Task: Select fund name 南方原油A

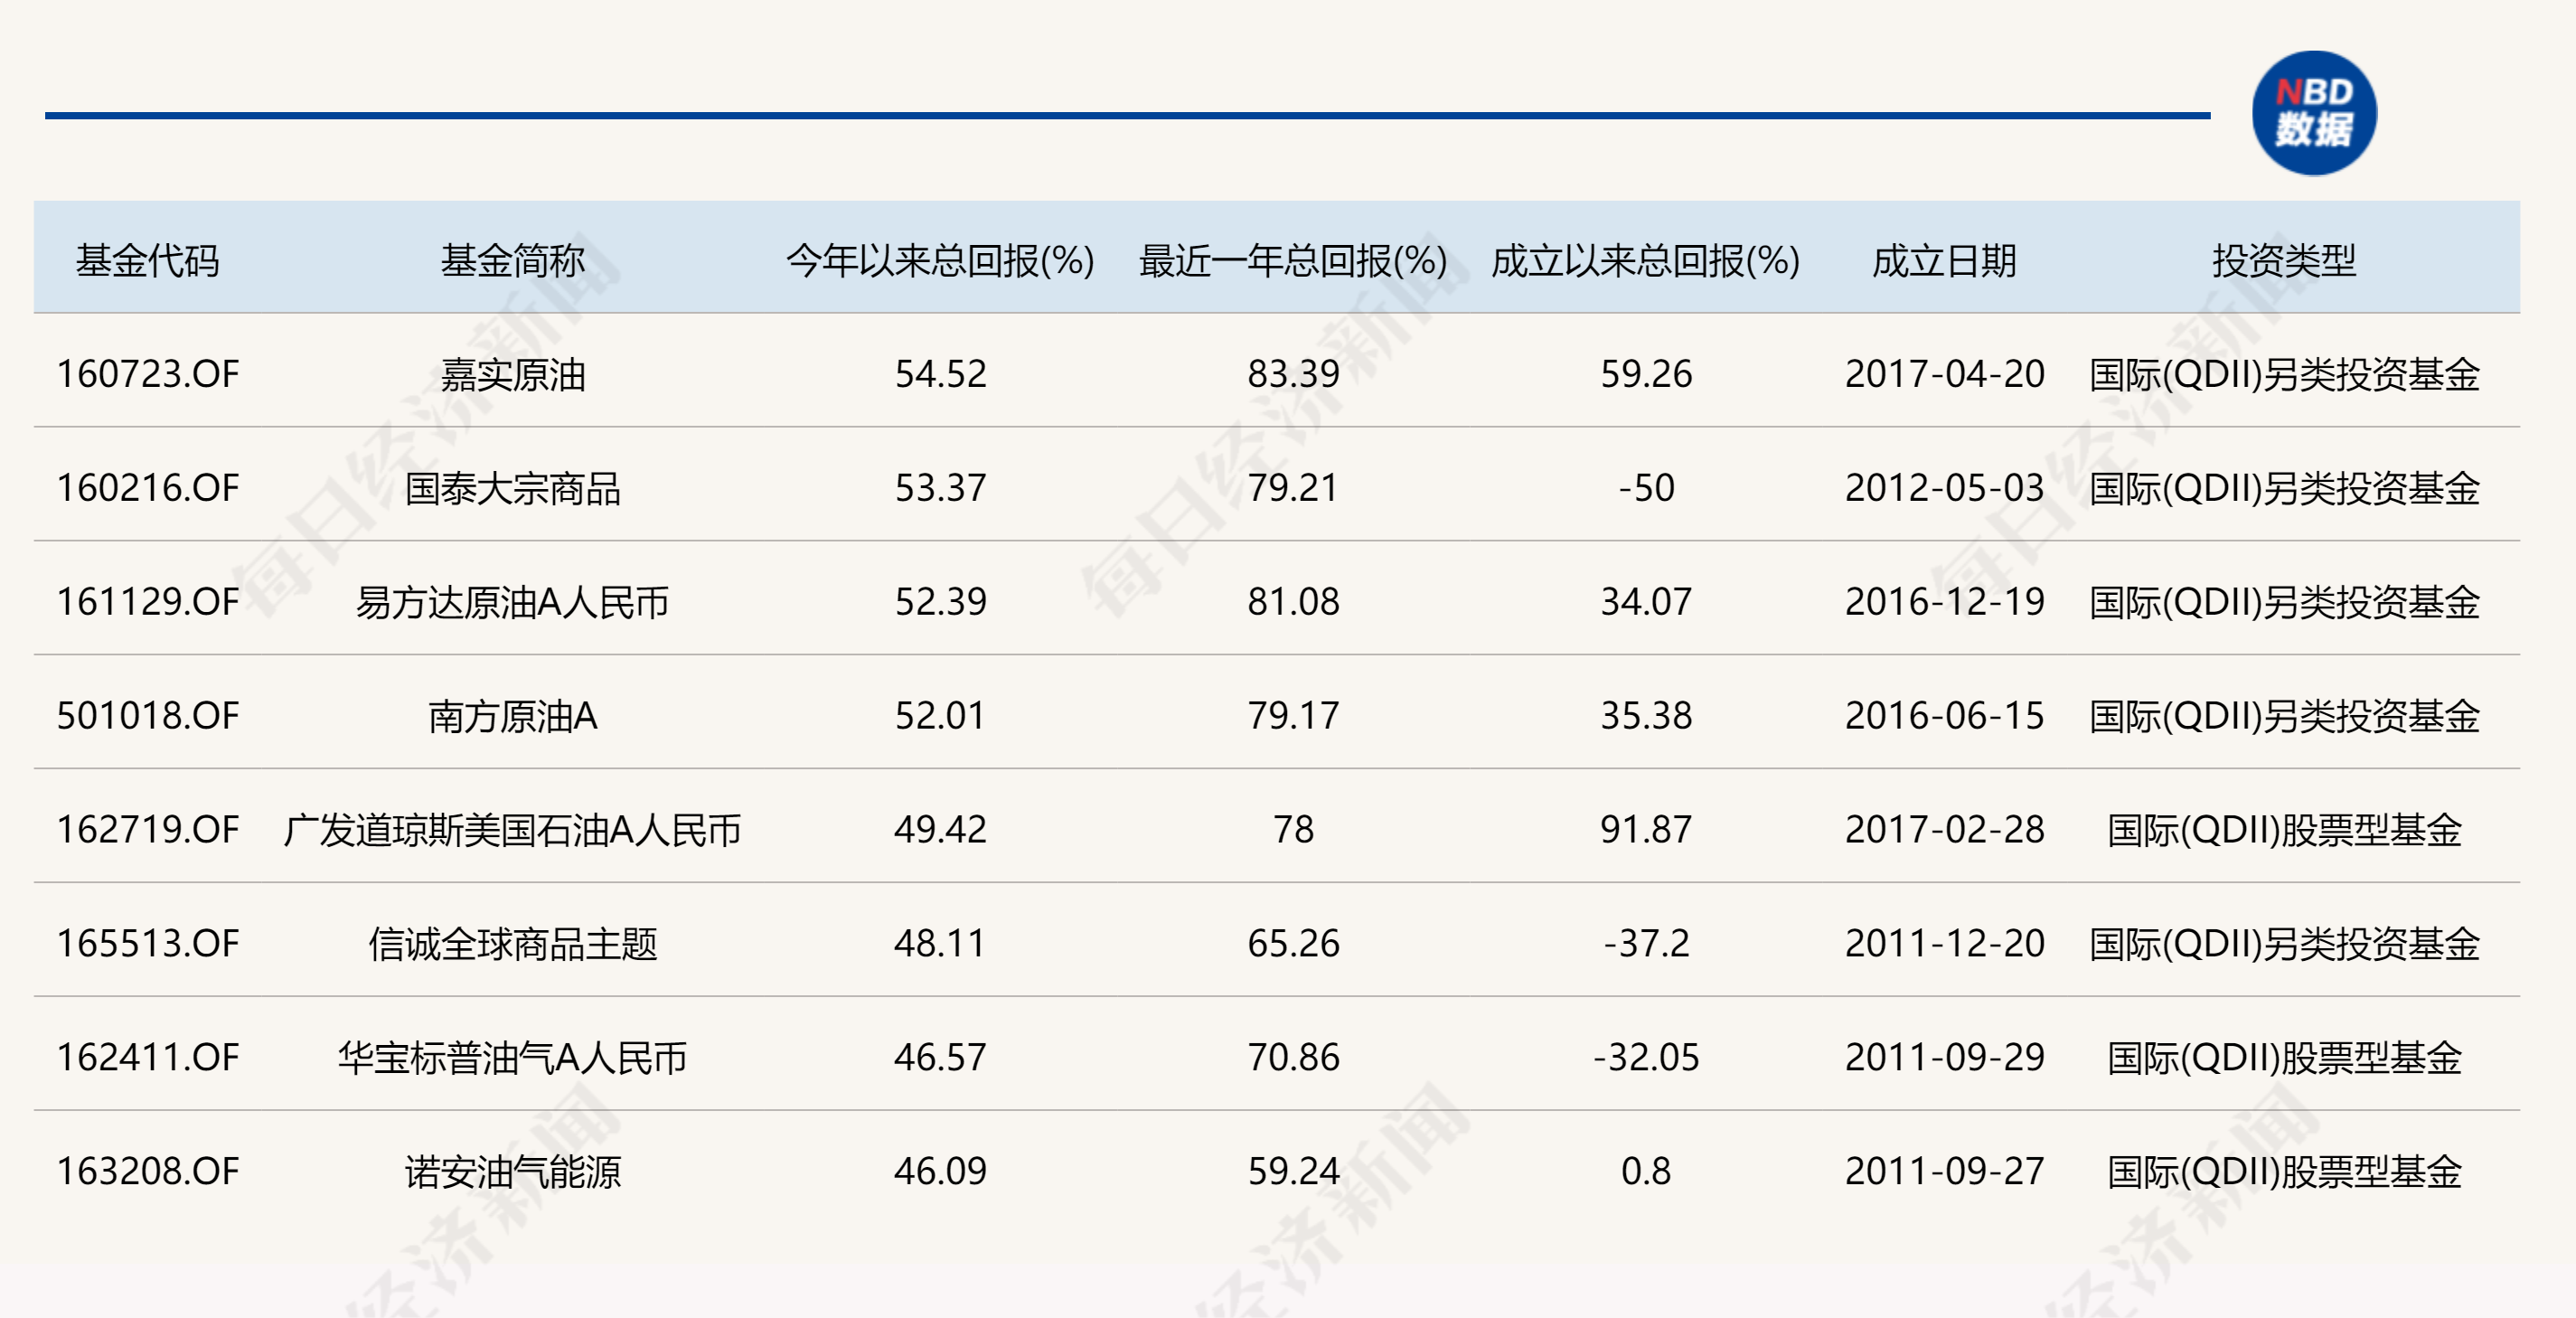Action: tap(513, 716)
